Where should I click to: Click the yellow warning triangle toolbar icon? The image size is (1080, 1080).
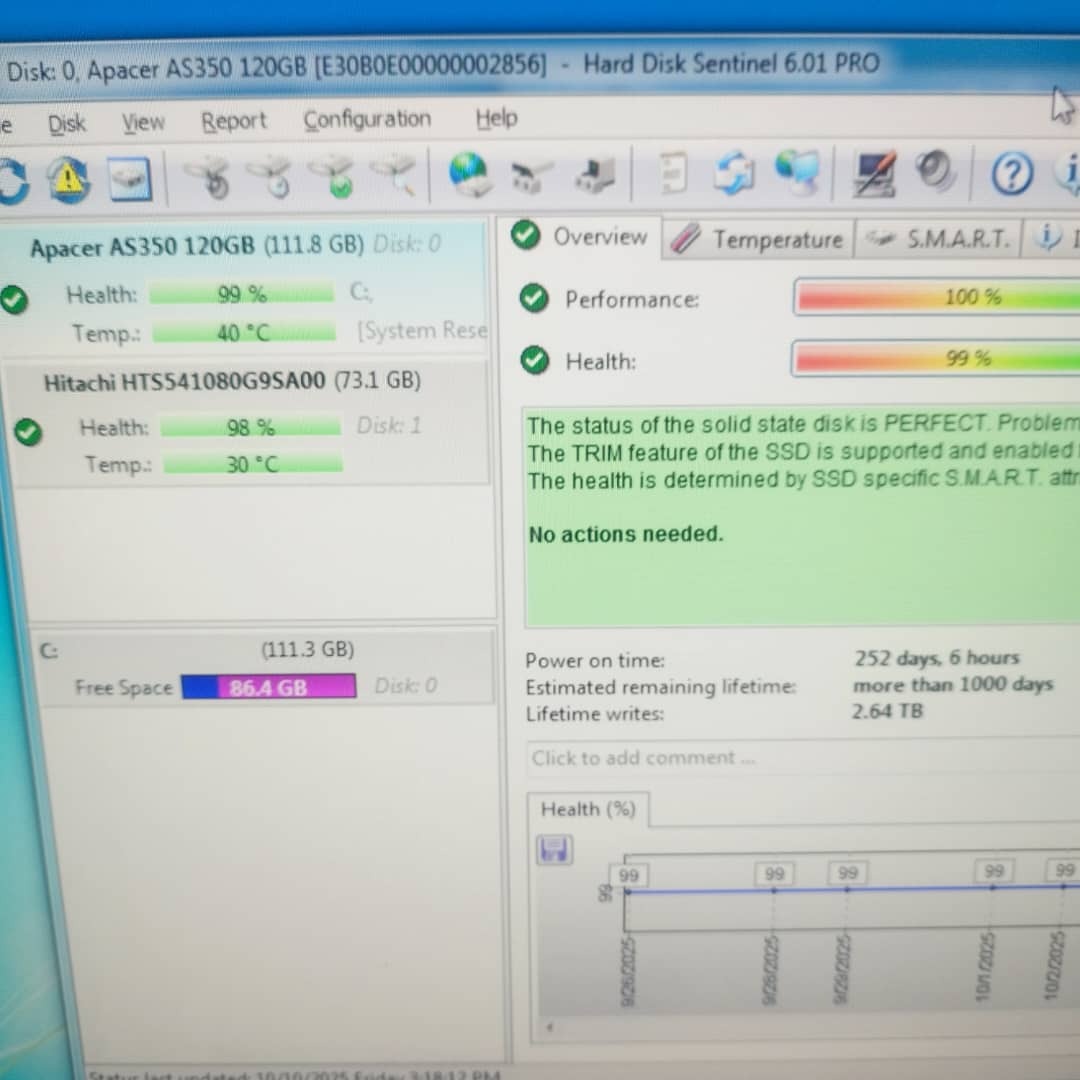point(68,180)
